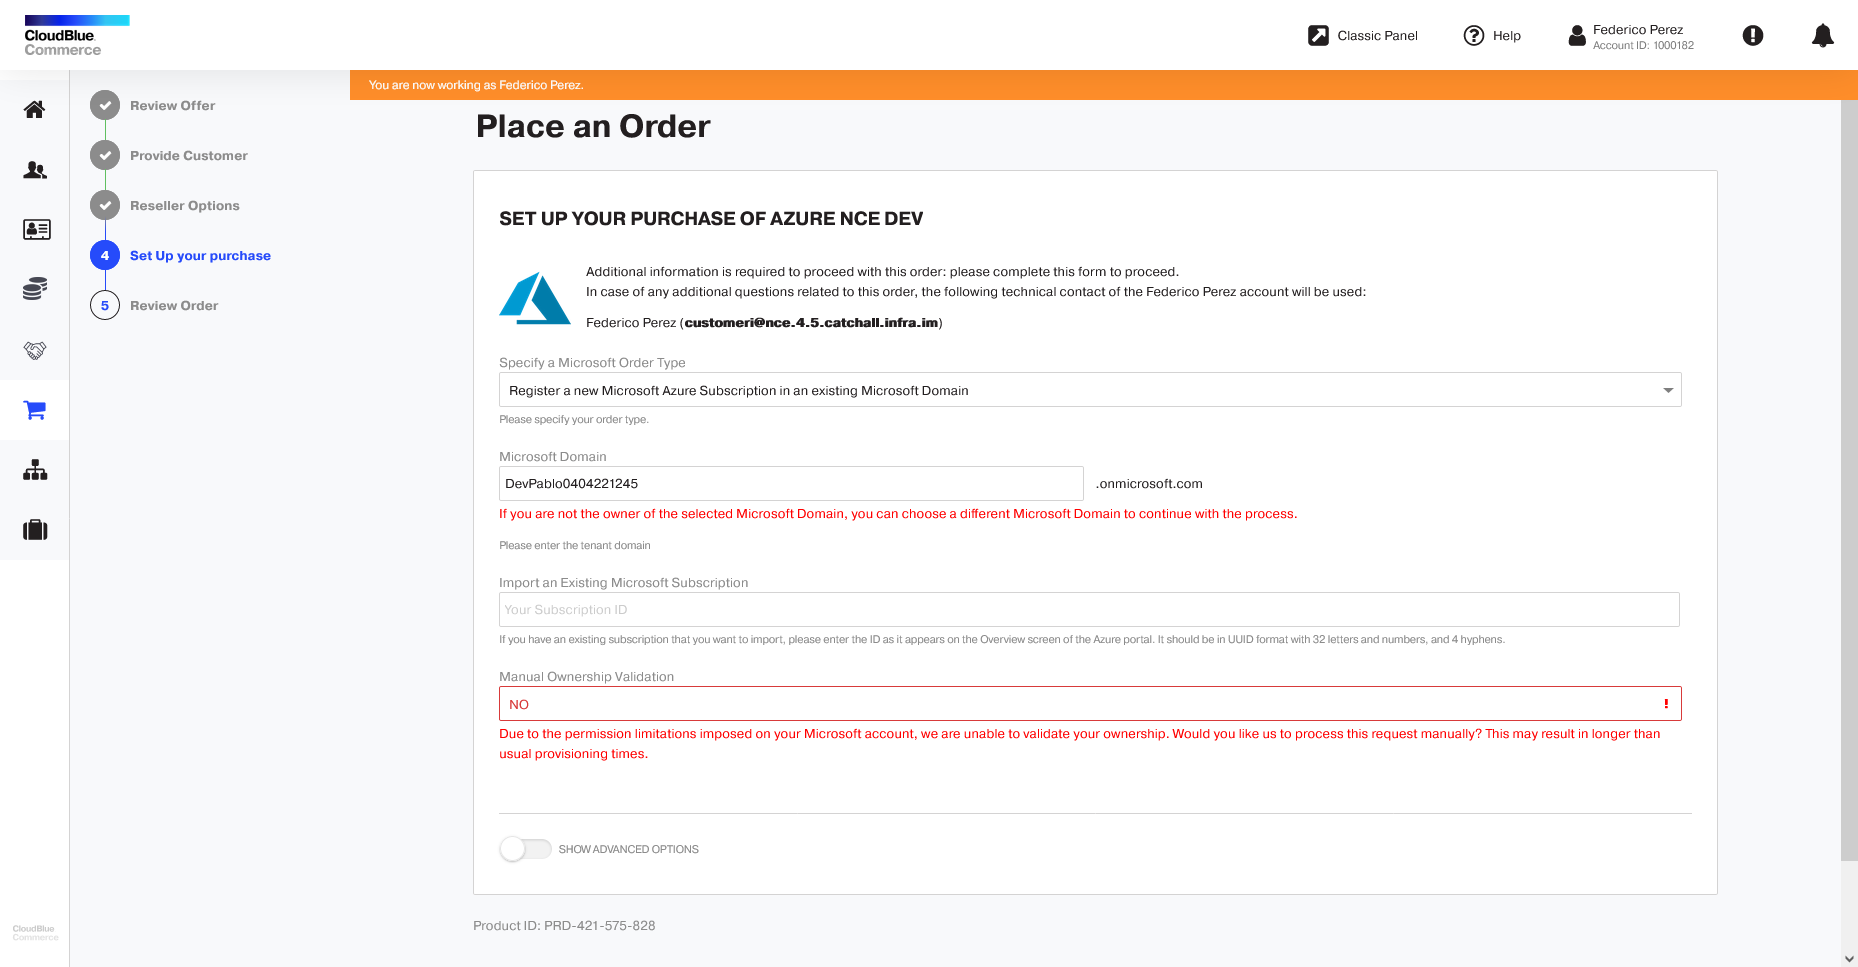1858x967 pixels.
Task: Click the Place an Order heading
Action: coord(593,126)
